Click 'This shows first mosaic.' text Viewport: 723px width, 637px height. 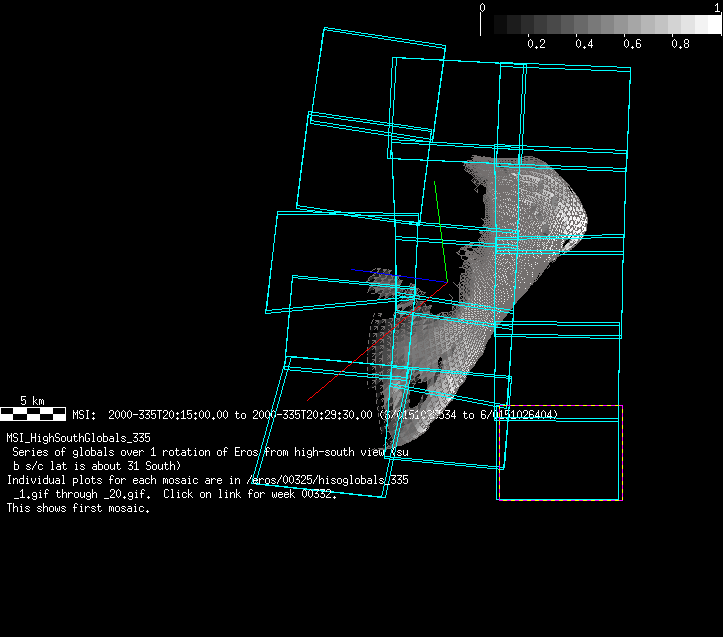coord(78,508)
